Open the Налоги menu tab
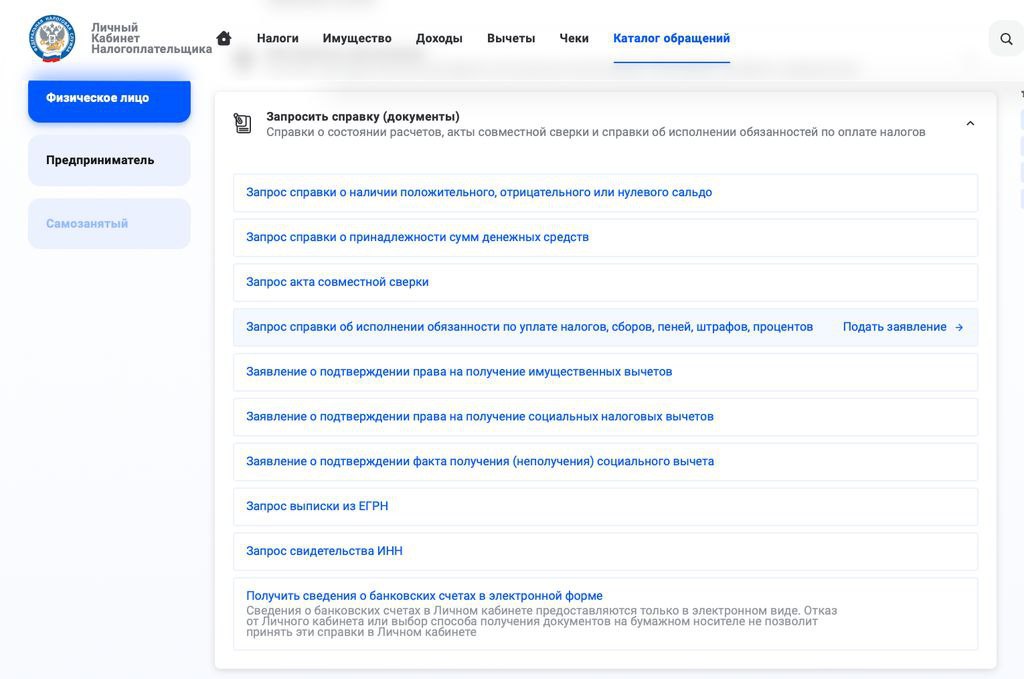Screen dimensions: 1024x679 tap(278, 38)
